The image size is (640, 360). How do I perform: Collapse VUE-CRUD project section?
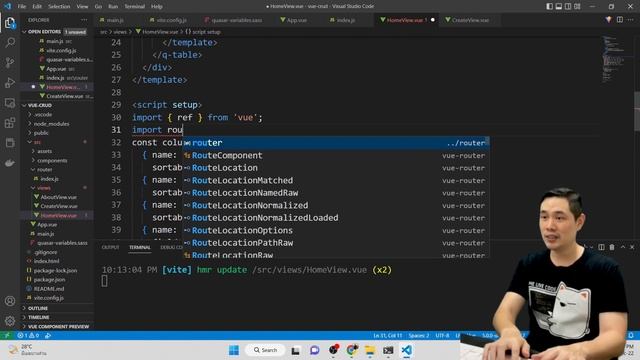[x=40, y=105]
